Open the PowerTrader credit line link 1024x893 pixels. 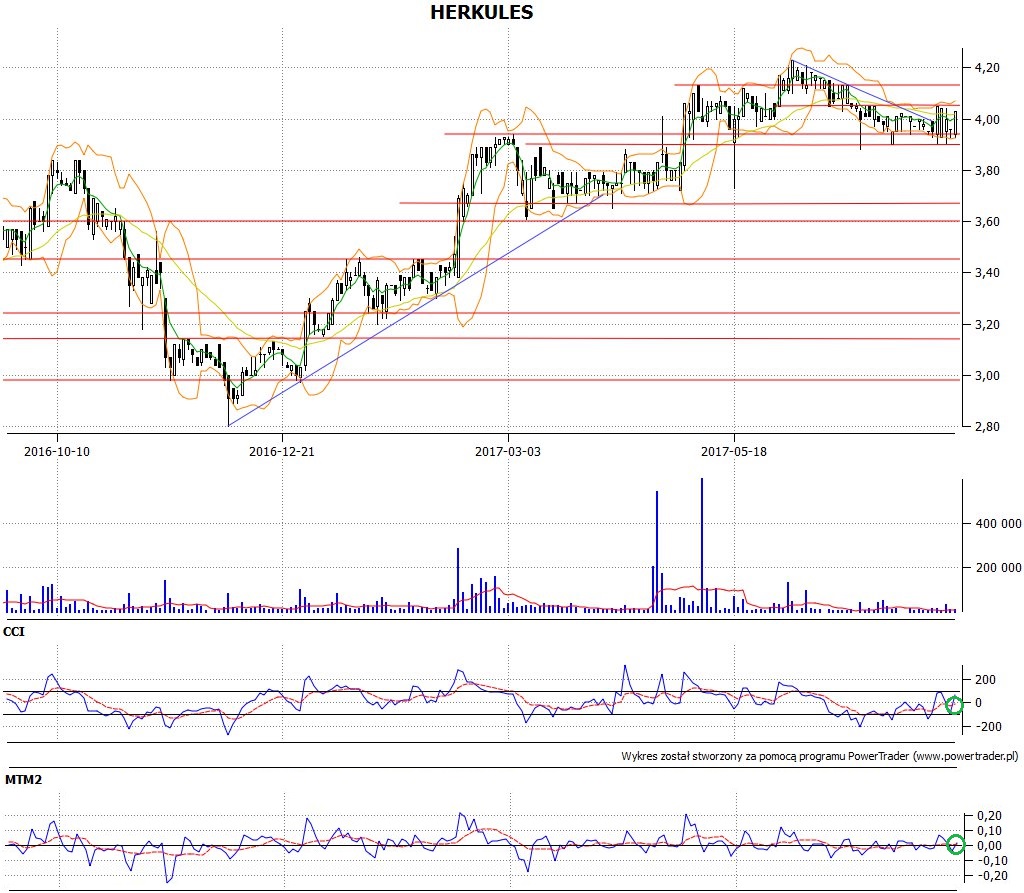(x=820, y=756)
